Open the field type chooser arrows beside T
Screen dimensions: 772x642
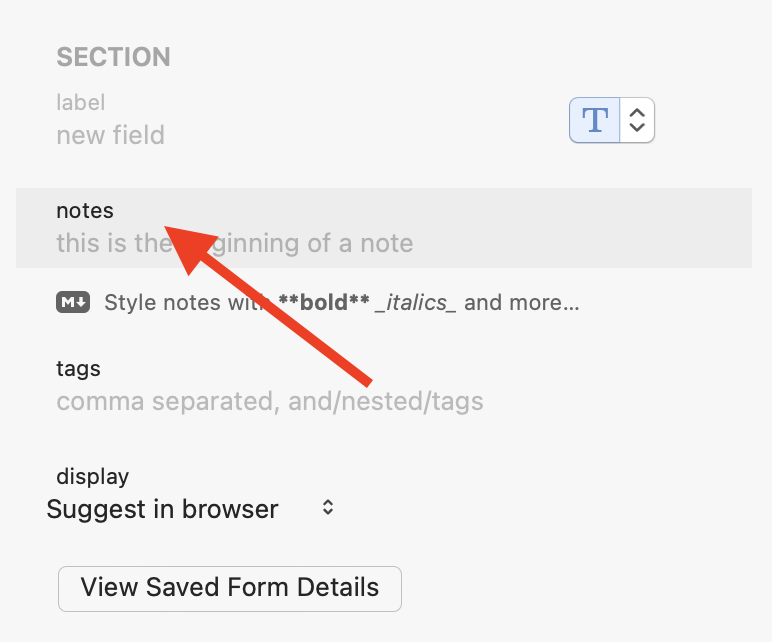[637, 120]
